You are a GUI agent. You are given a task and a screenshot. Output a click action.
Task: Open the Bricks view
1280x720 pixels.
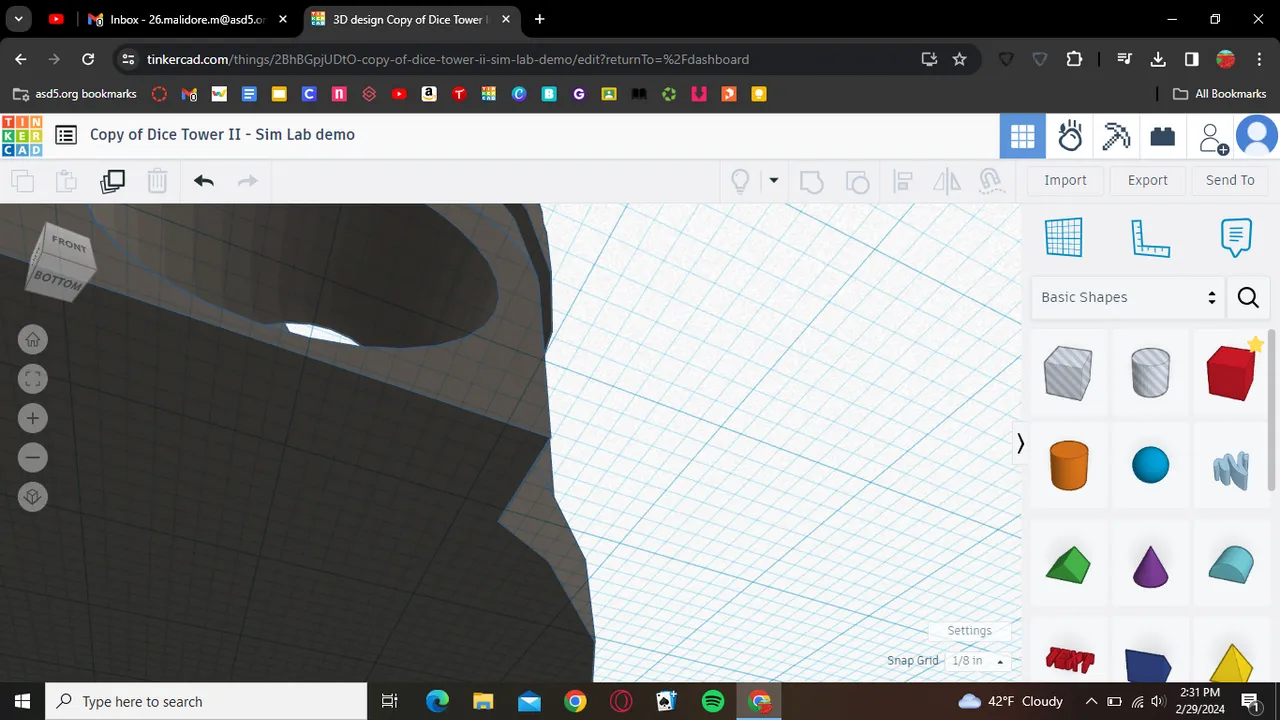click(x=1162, y=136)
